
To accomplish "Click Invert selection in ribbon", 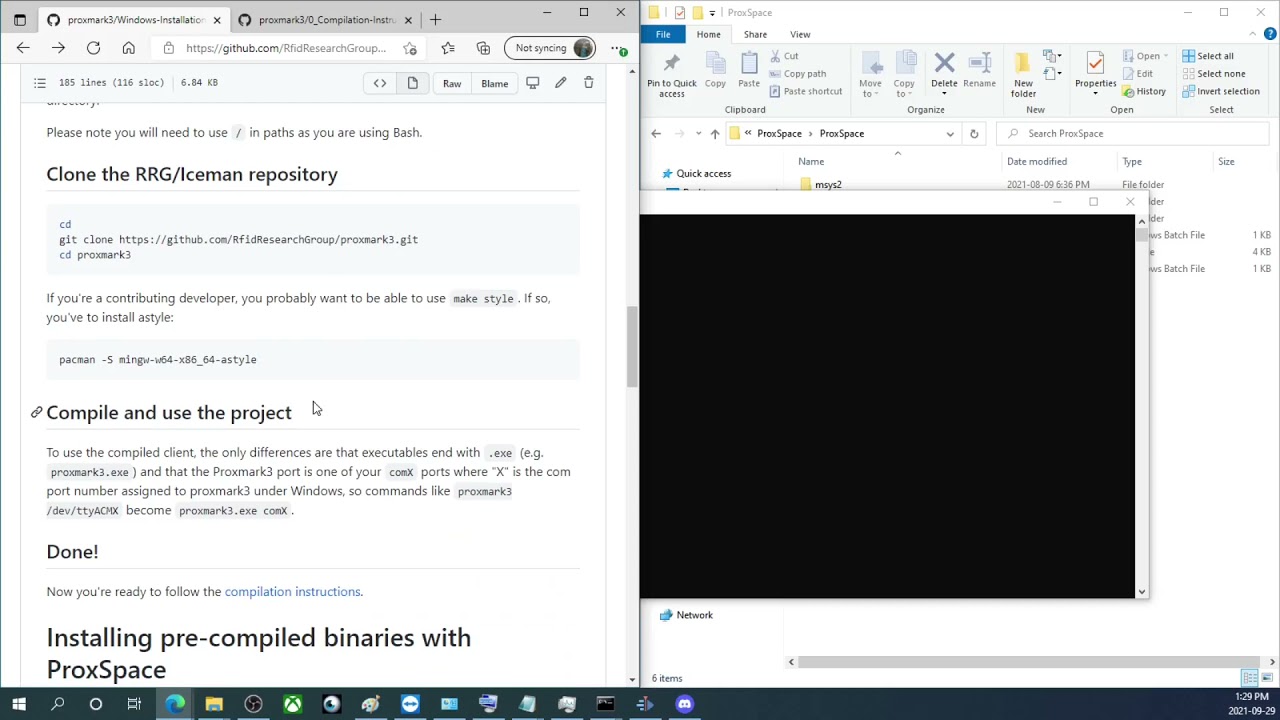I will coord(1220,91).
